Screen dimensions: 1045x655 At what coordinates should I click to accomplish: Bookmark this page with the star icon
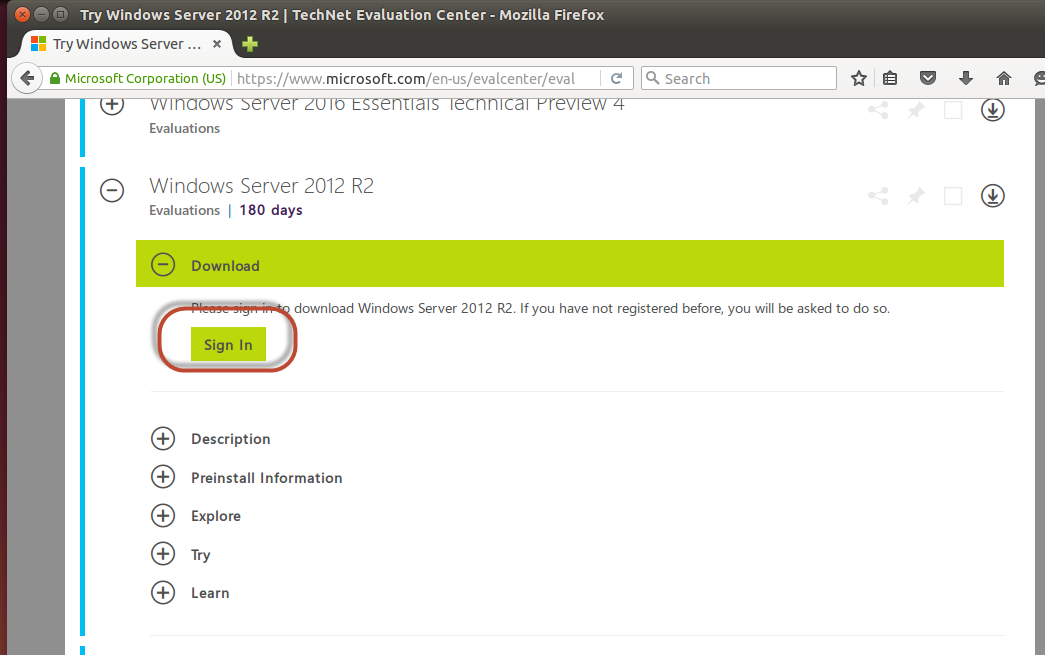coord(858,79)
